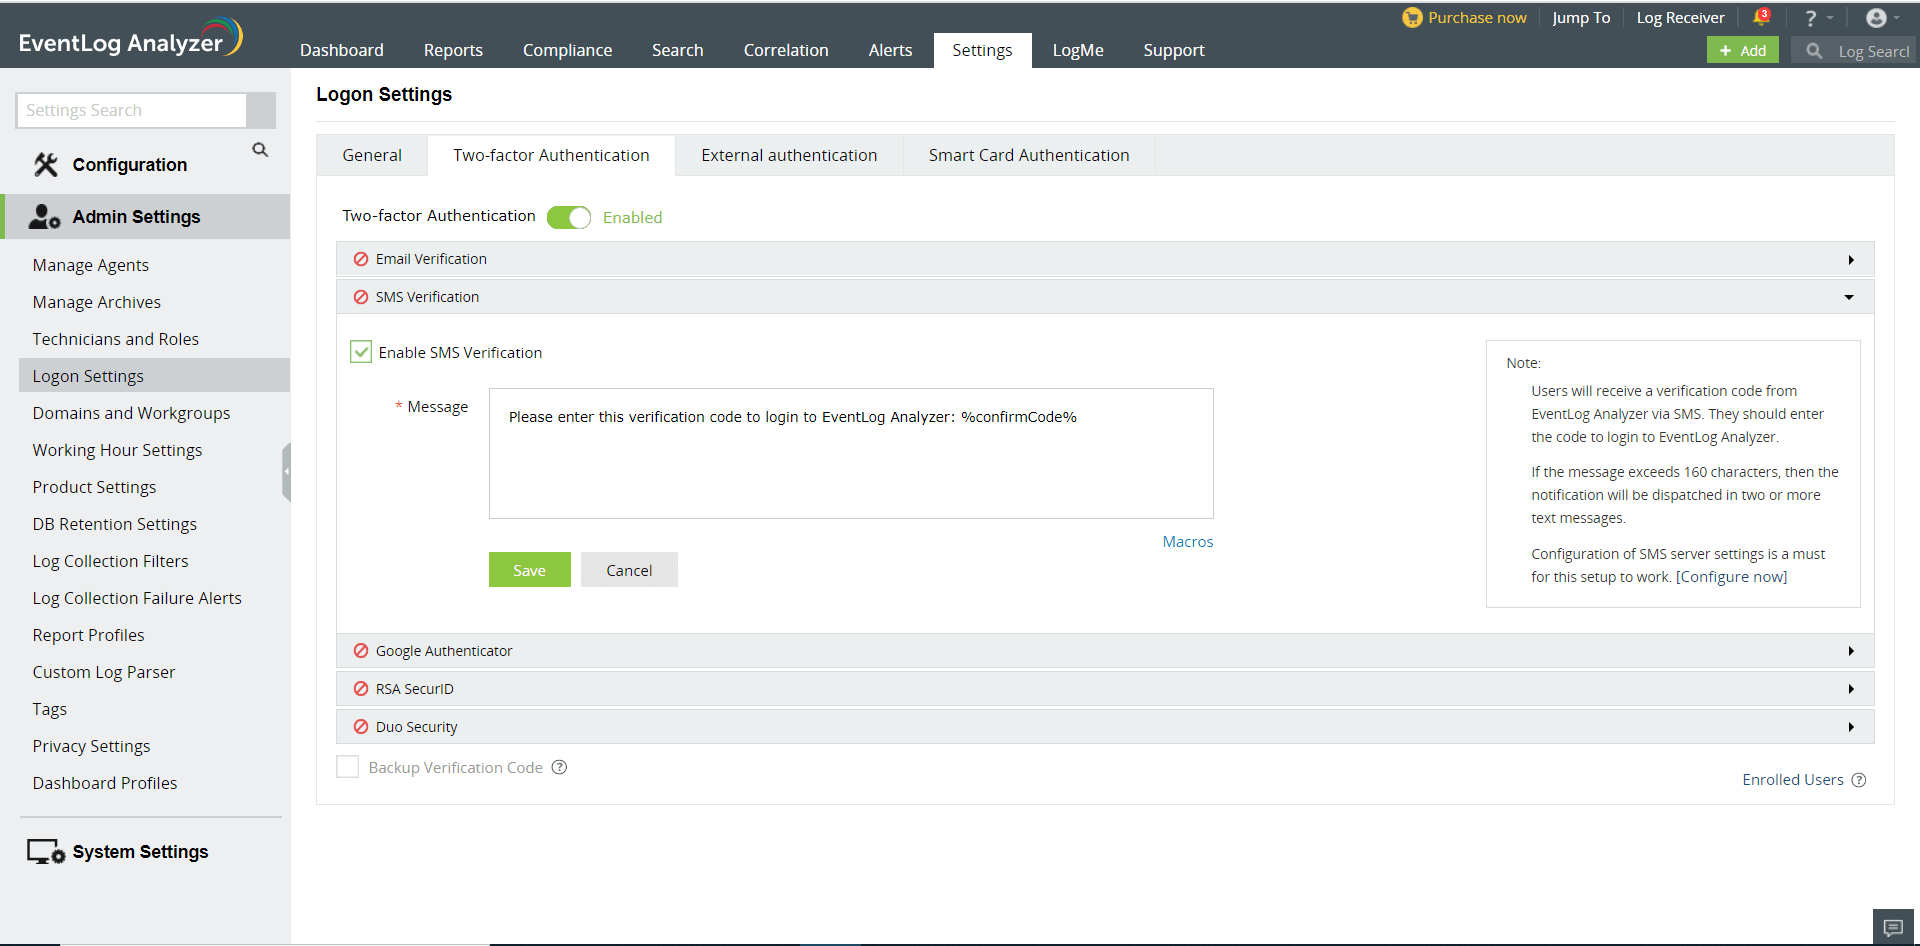
Task: Click the SMS Message text area
Action: tap(851, 453)
